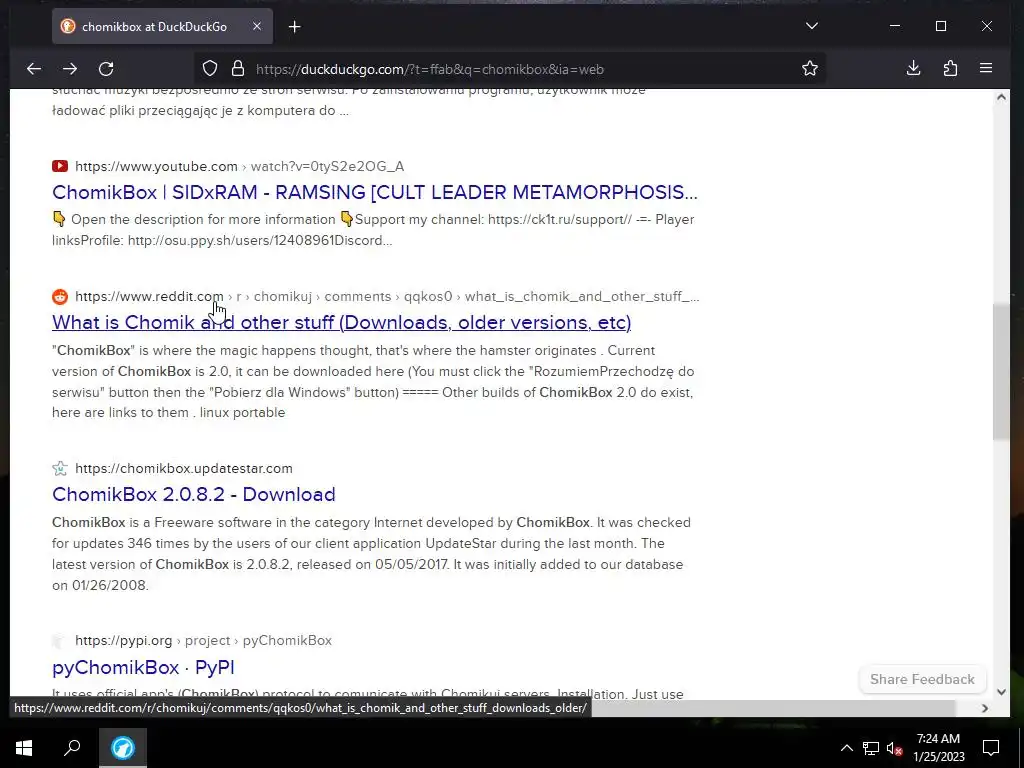Open the notification center icon

tap(991, 748)
